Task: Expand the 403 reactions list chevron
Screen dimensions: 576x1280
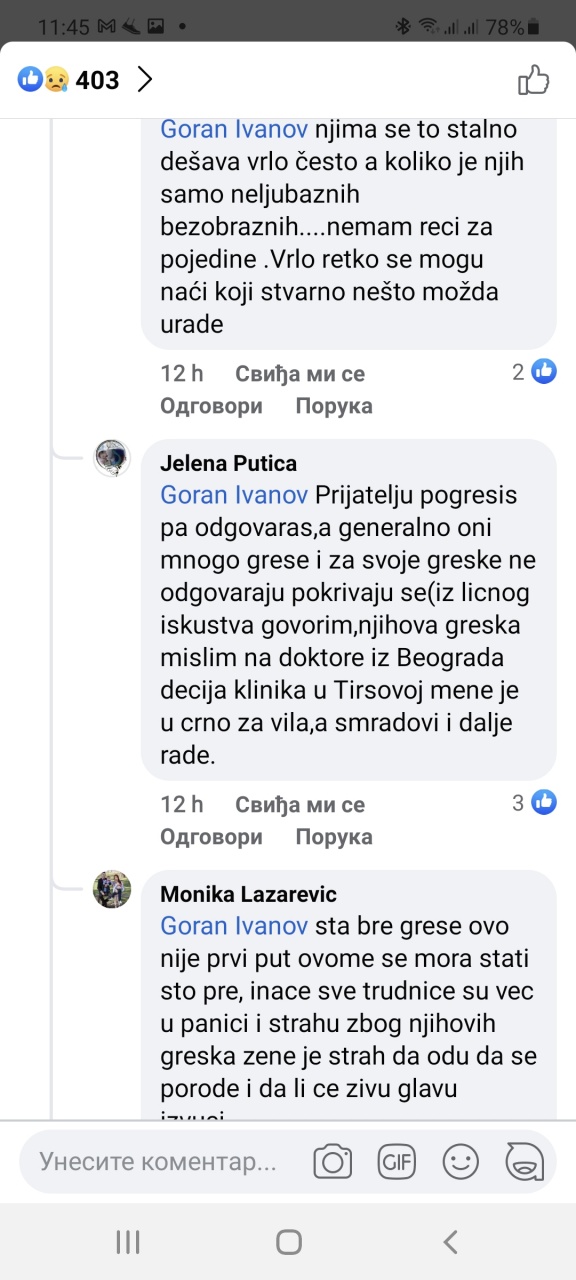Action: tap(145, 80)
